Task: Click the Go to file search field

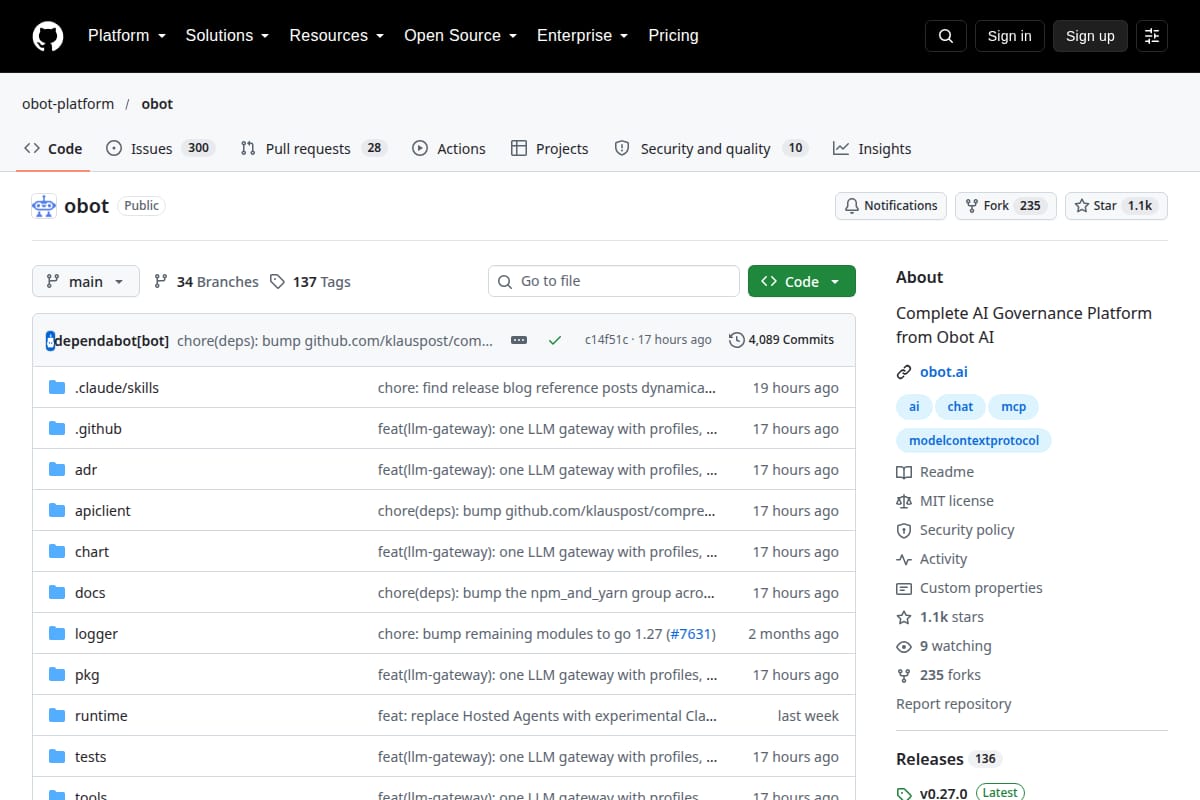Action: point(614,282)
